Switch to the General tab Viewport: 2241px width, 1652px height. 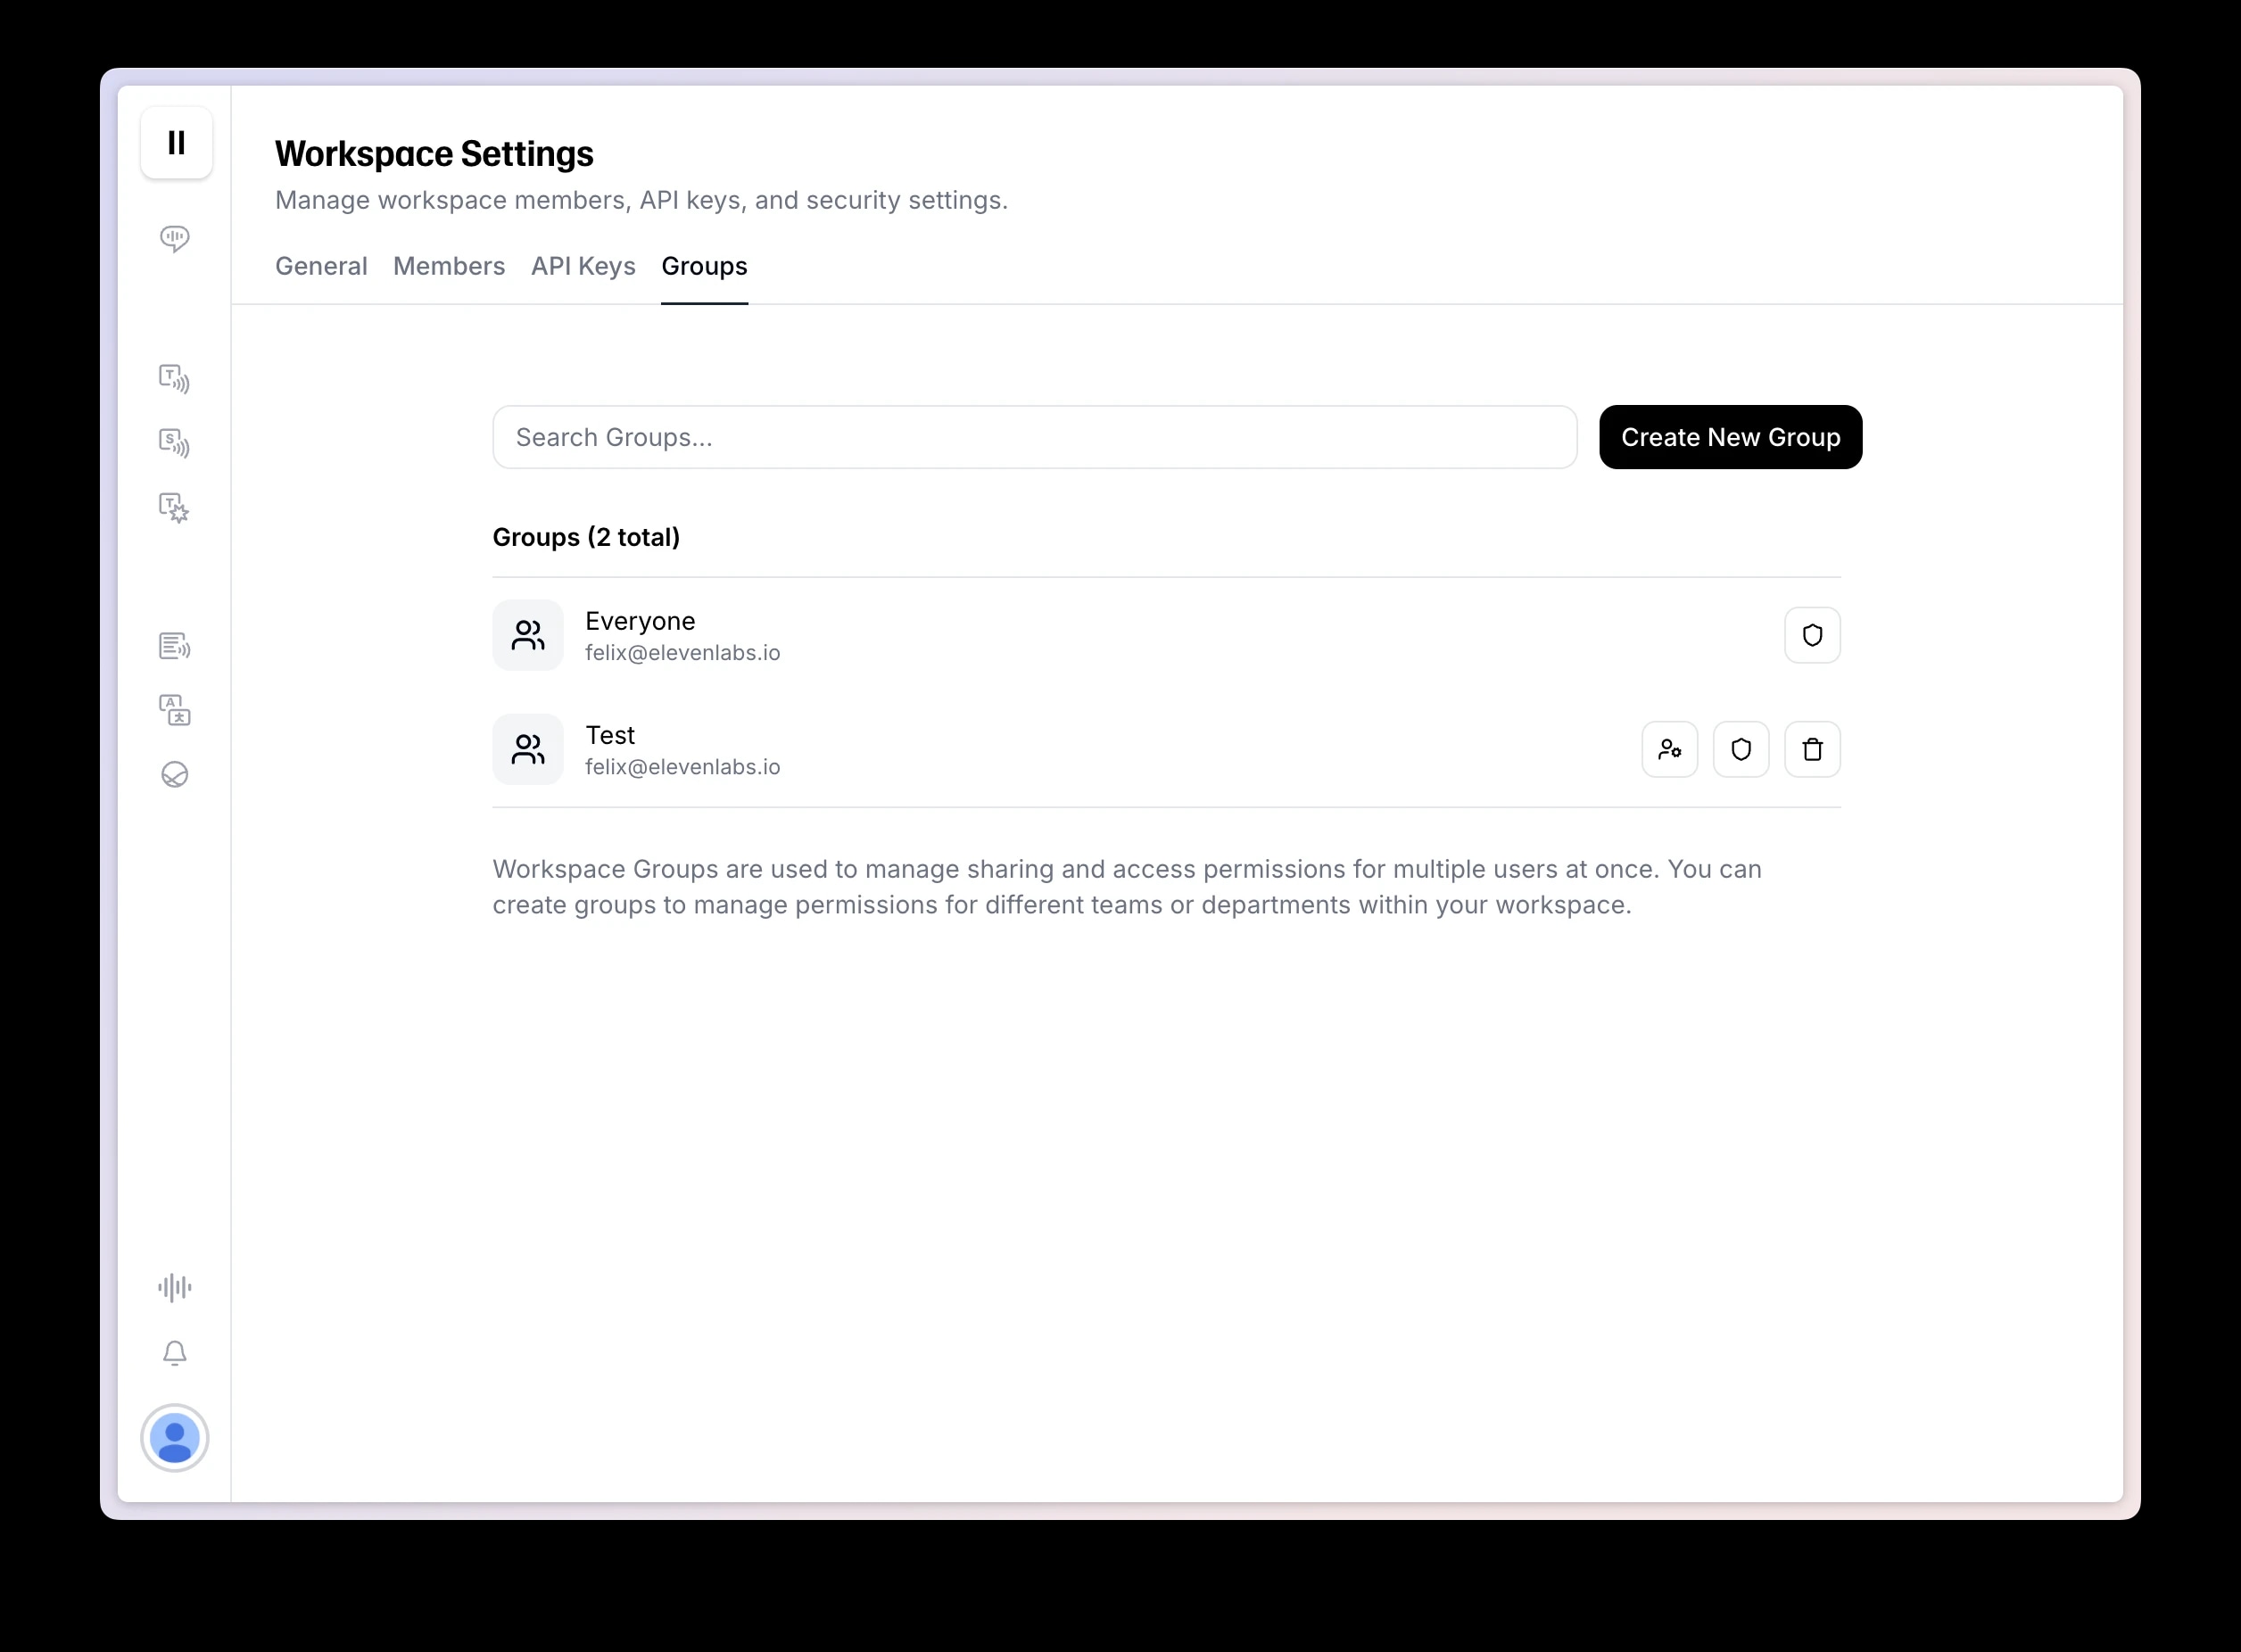click(321, 266)
